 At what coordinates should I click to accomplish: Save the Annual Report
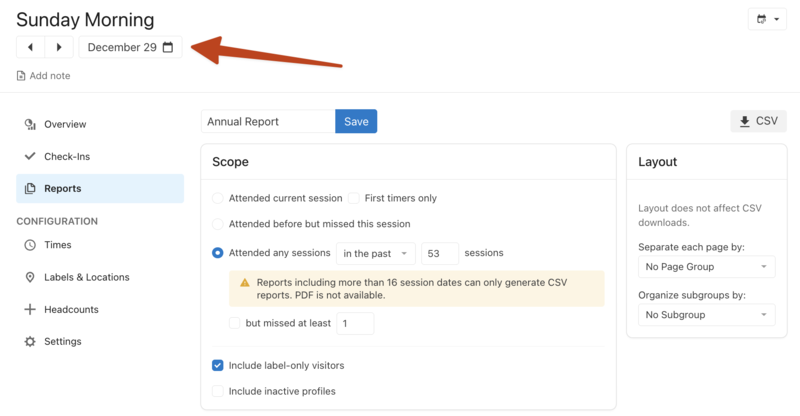356,121
